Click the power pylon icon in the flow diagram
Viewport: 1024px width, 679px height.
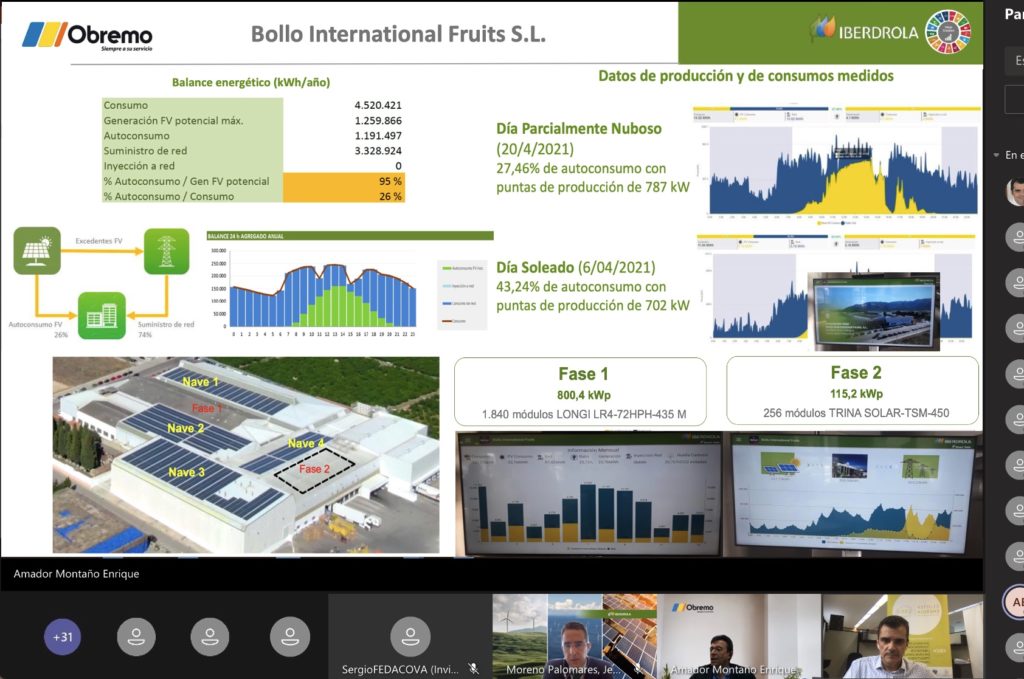[x=167, y=251]
